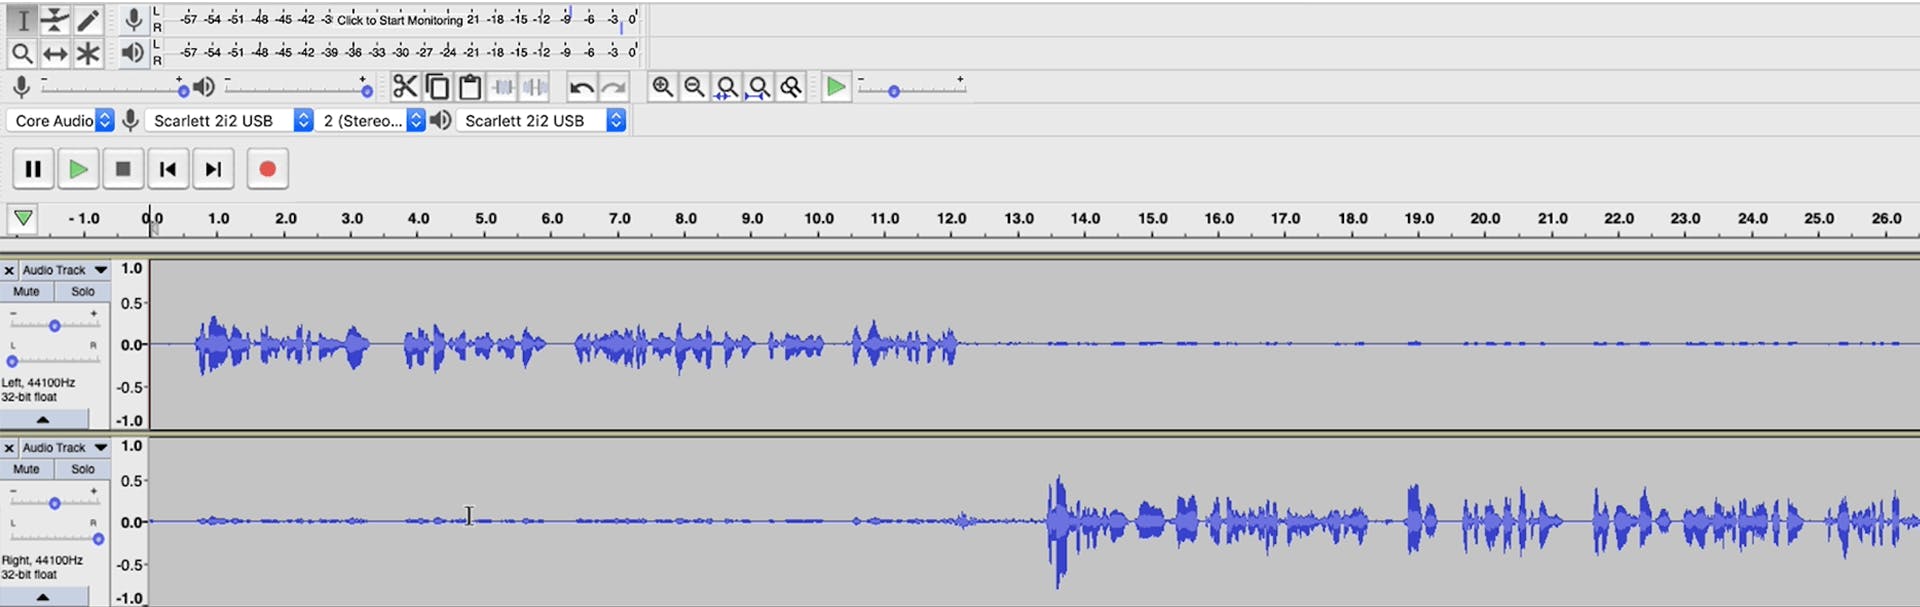Close the first audio track
Image resolution: width=1920 pixels, height=607 pixels.
pos(9,270)
